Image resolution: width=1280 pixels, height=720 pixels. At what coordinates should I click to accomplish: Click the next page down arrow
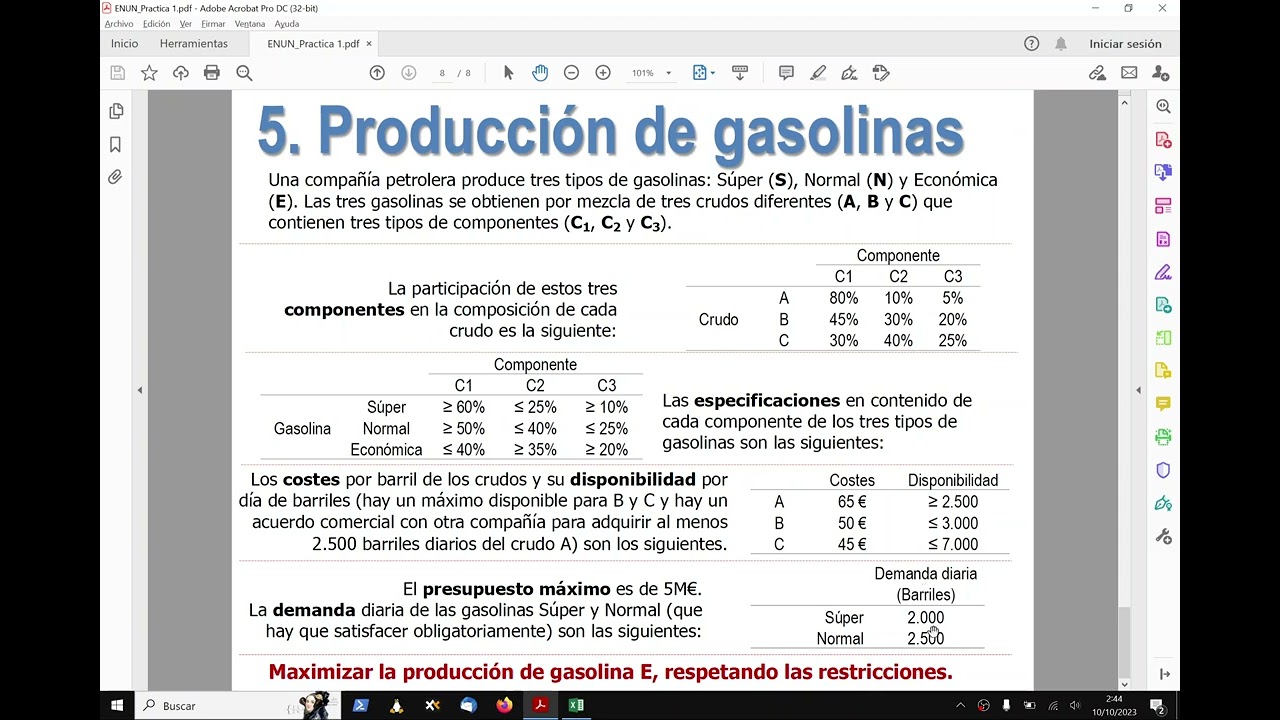(x=408, y=73)
